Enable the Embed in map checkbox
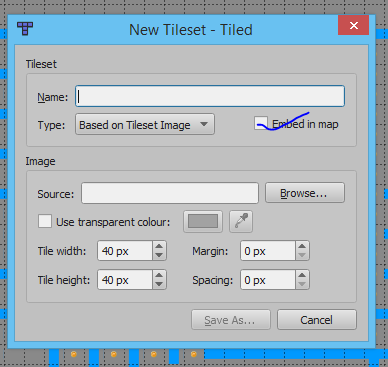388x367 pixels. [261, 123]
